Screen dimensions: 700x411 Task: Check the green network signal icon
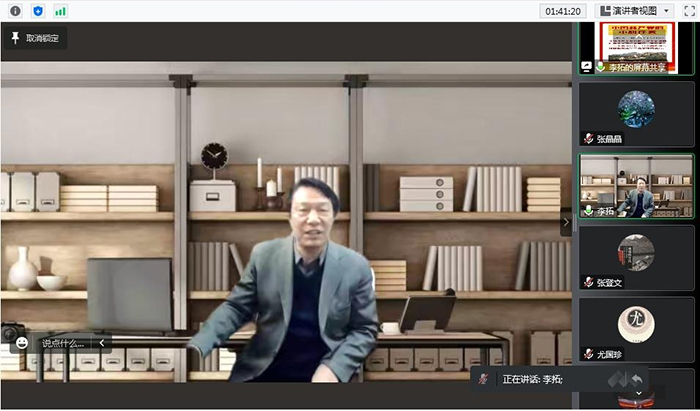[61, 11]
